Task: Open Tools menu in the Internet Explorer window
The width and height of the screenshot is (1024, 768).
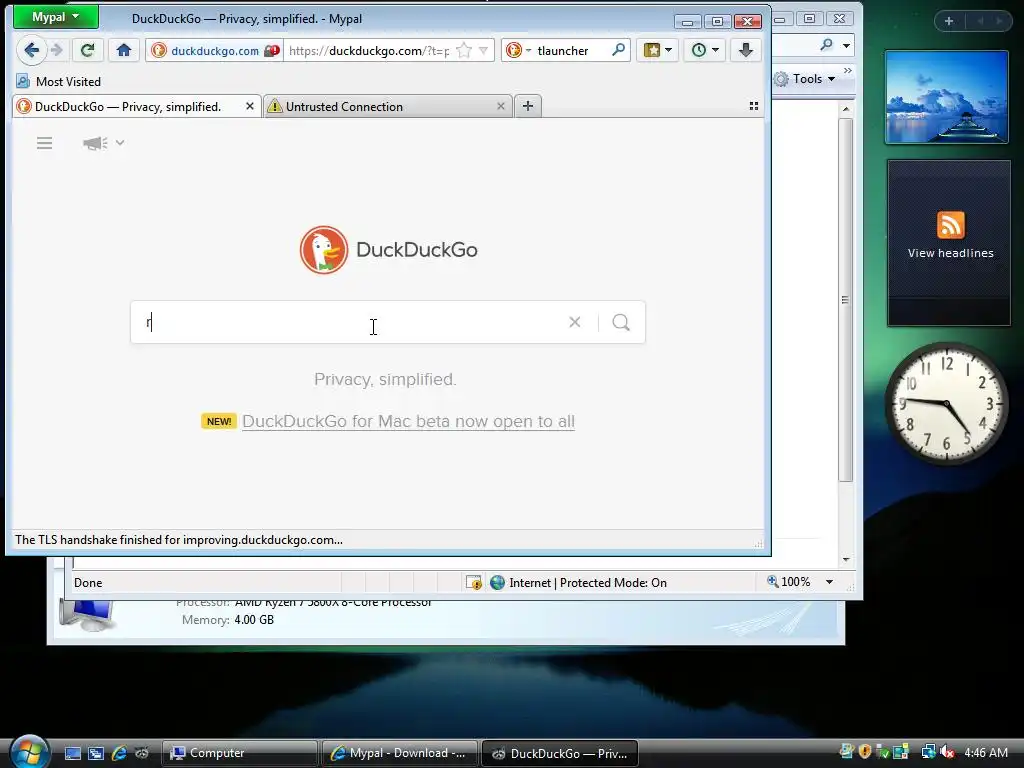Action: [805, 79]
